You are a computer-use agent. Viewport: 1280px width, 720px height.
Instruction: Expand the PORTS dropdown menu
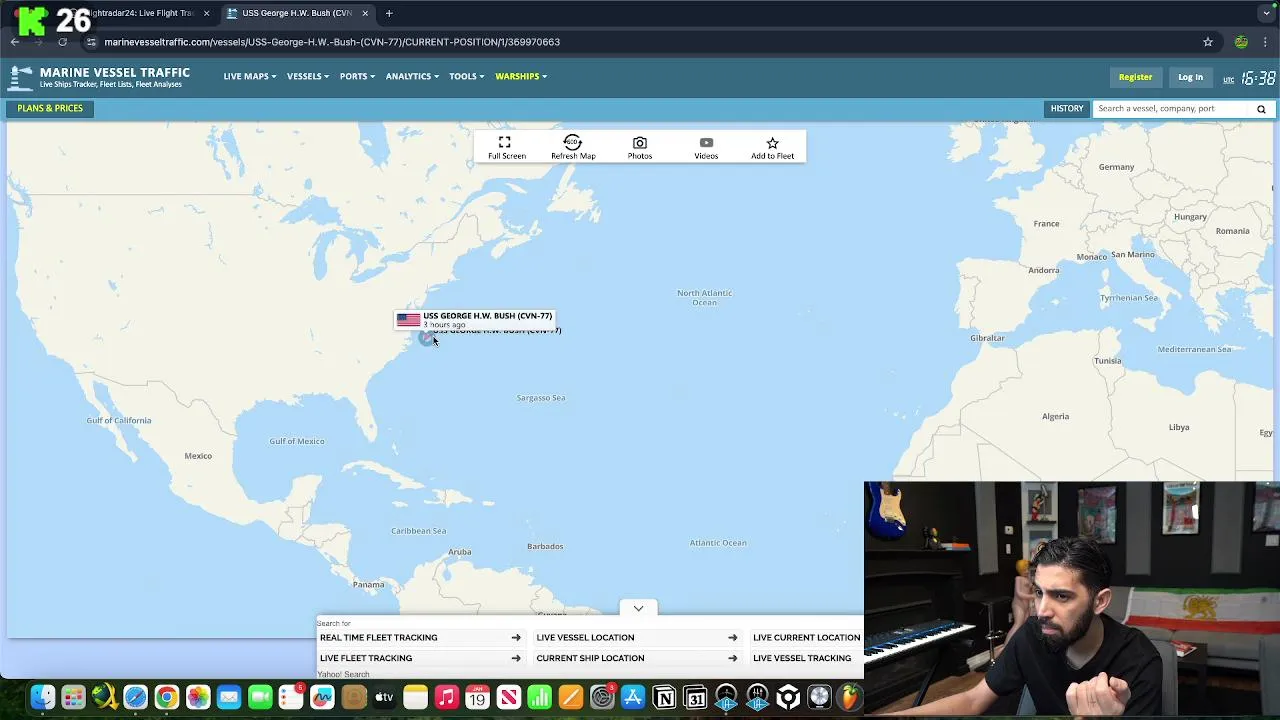click(x=357, y=76)
